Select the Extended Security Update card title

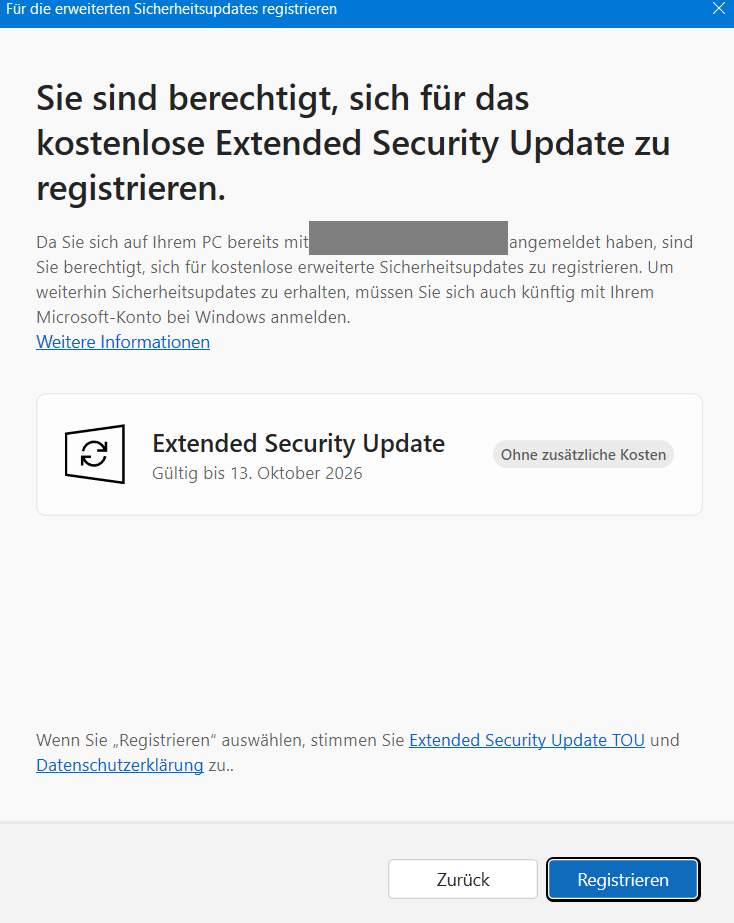click(298, 443)
